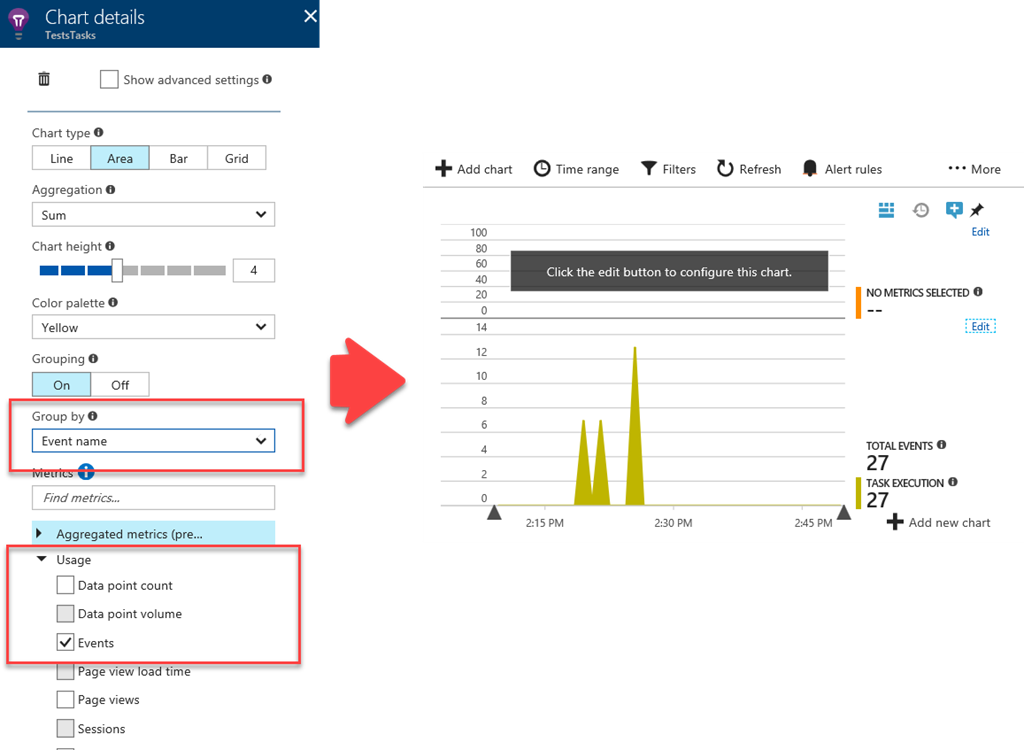Check the Data point count checkbox
The image size is (1024, 750).
pos(66,586)
